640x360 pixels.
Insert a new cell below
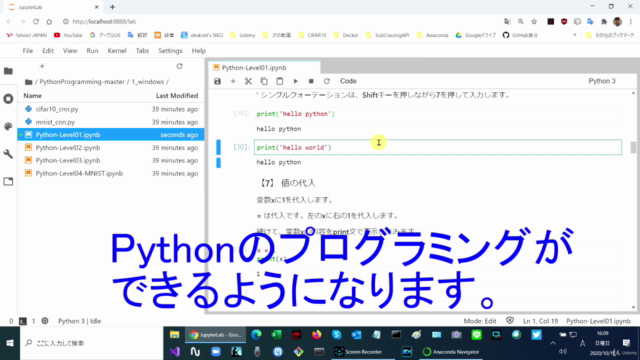233,81
